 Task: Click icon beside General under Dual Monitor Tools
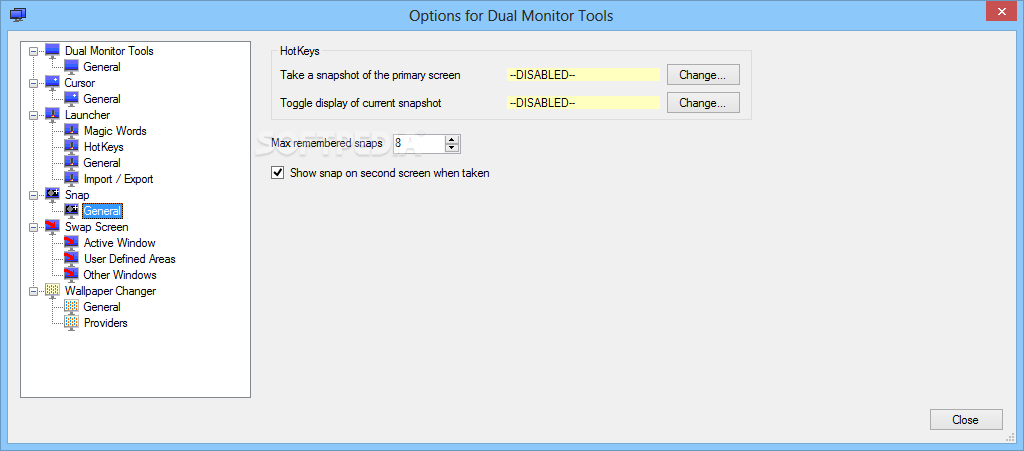tap(71, 67)
